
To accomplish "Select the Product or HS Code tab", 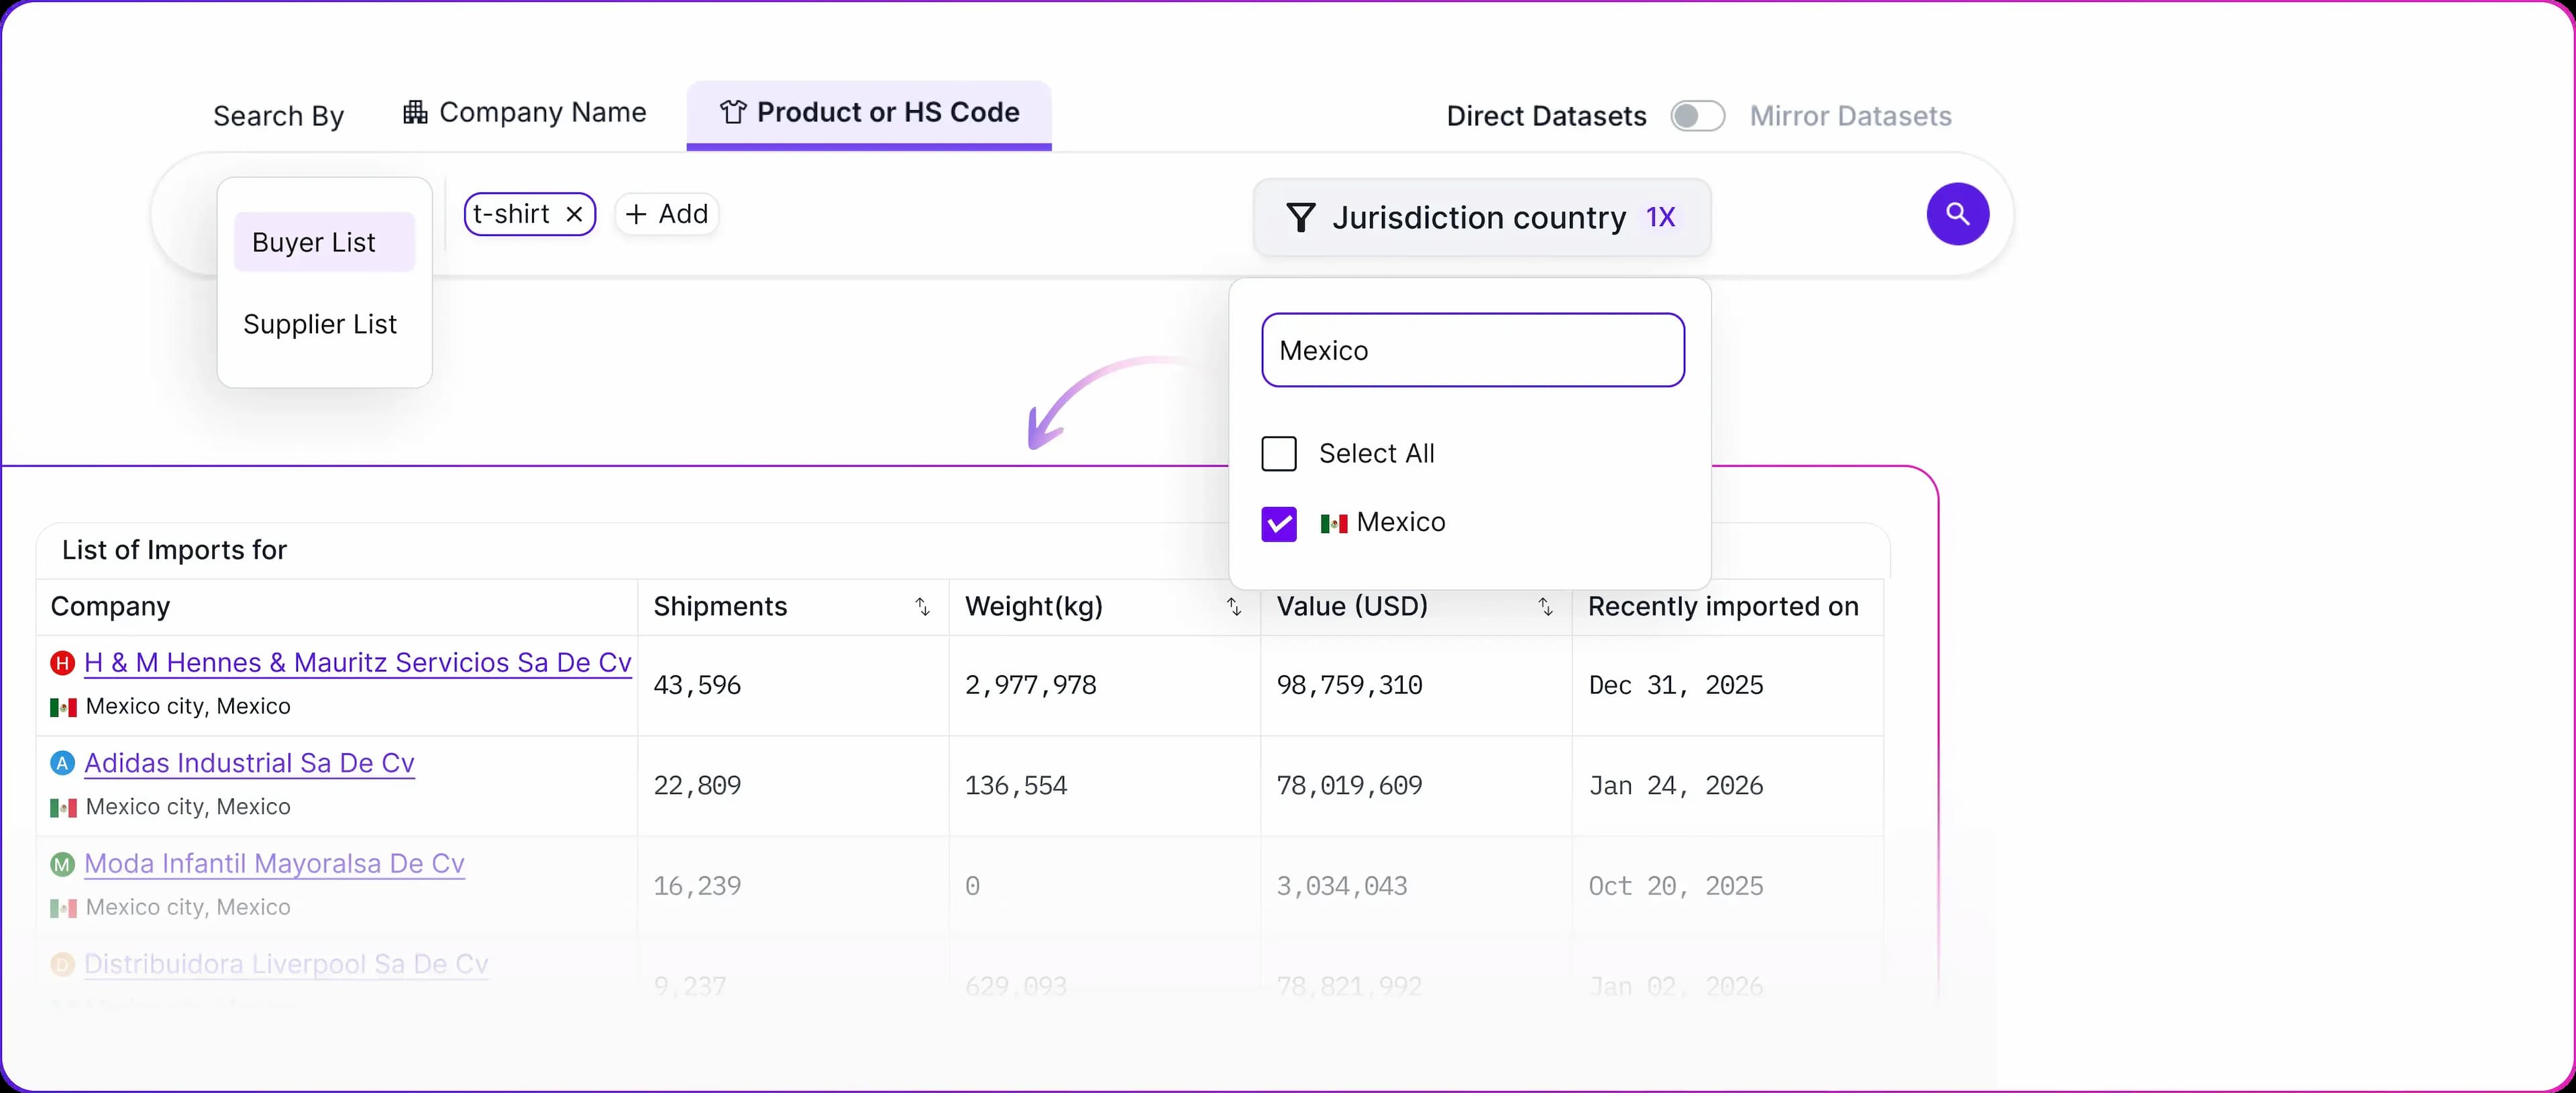I will (869, 113).
